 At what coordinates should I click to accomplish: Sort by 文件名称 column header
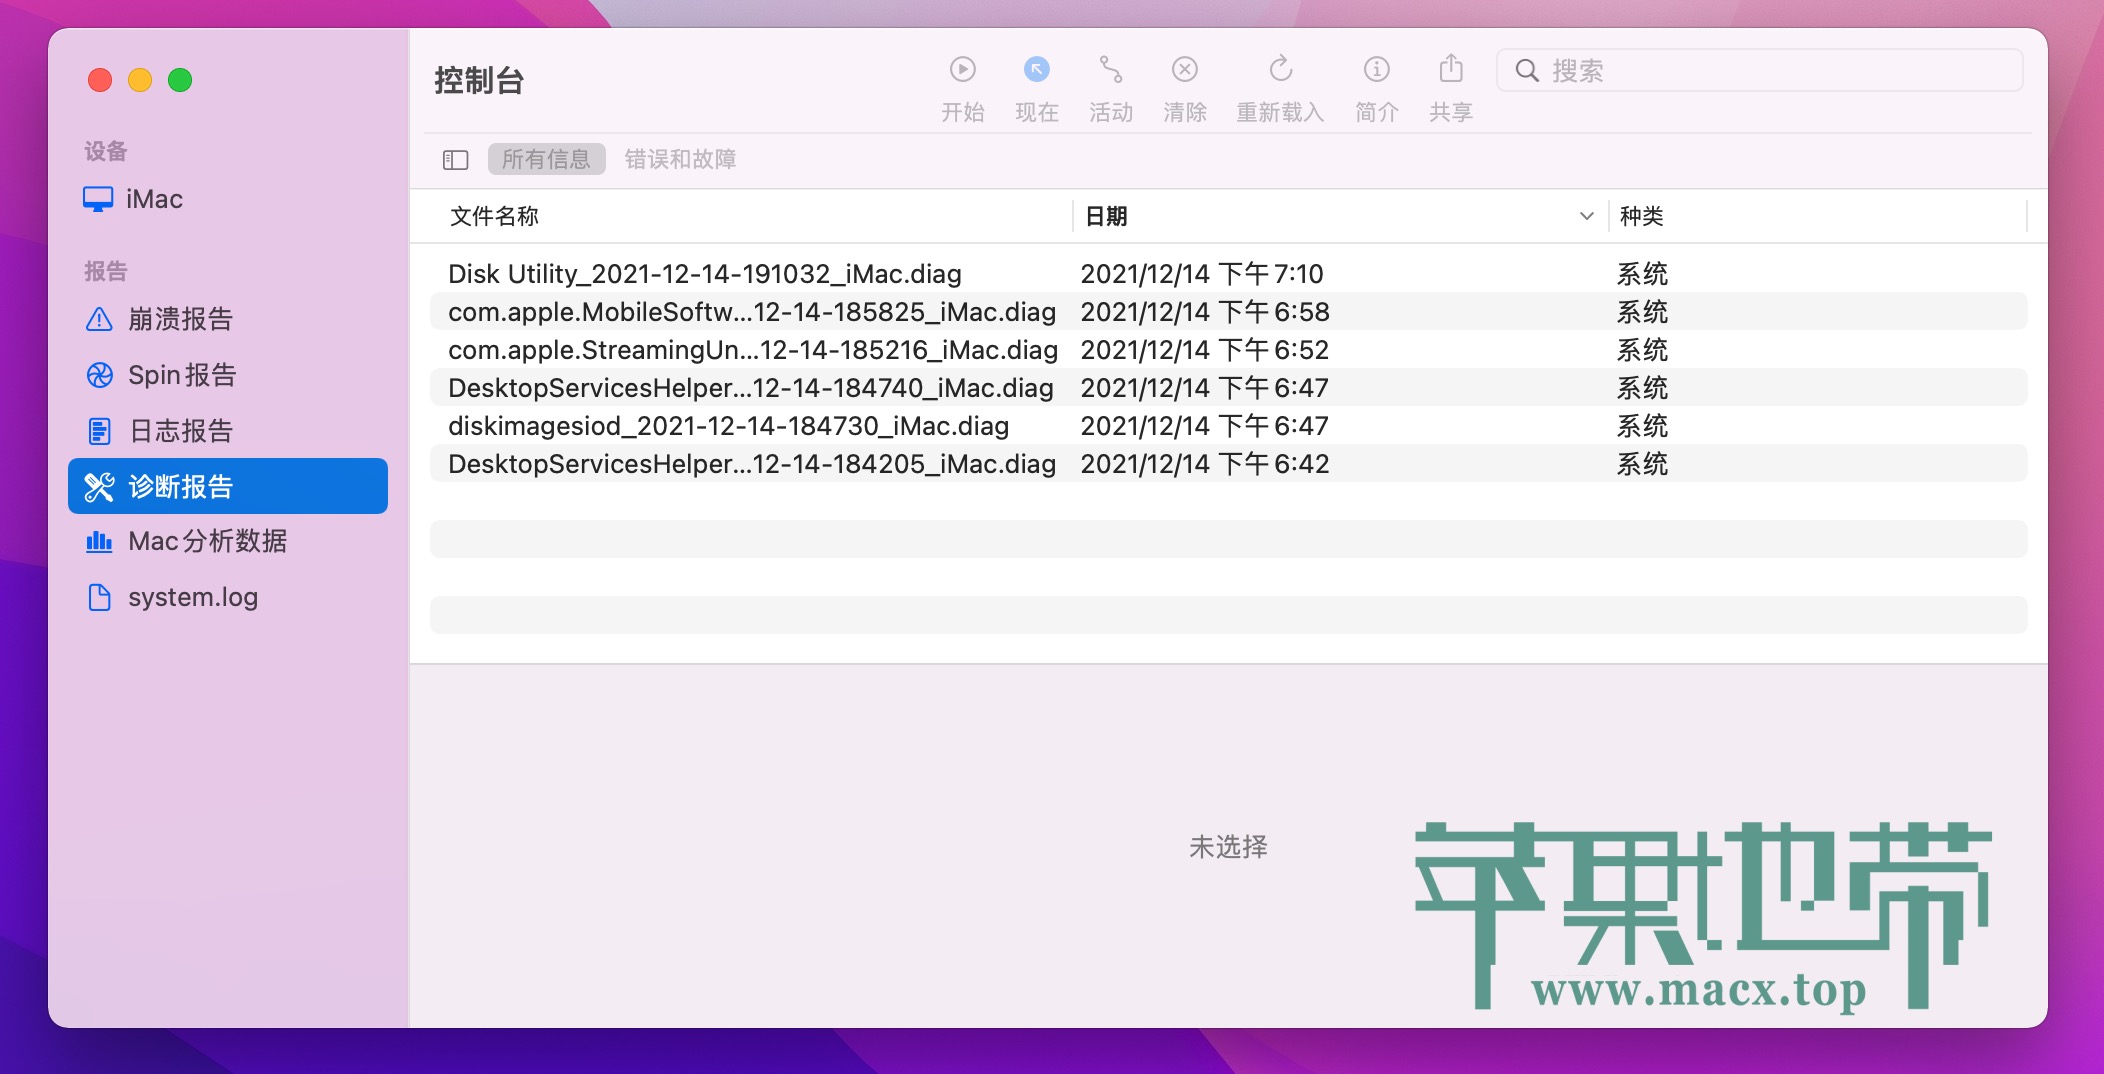pos(494,216)
